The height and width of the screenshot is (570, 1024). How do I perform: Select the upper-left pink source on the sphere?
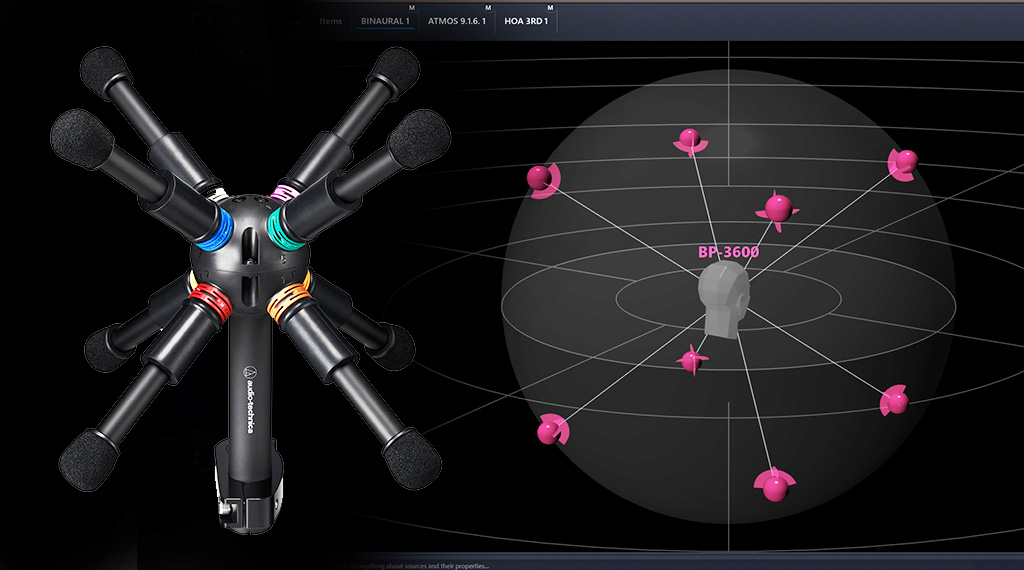[x=542, y=178]
